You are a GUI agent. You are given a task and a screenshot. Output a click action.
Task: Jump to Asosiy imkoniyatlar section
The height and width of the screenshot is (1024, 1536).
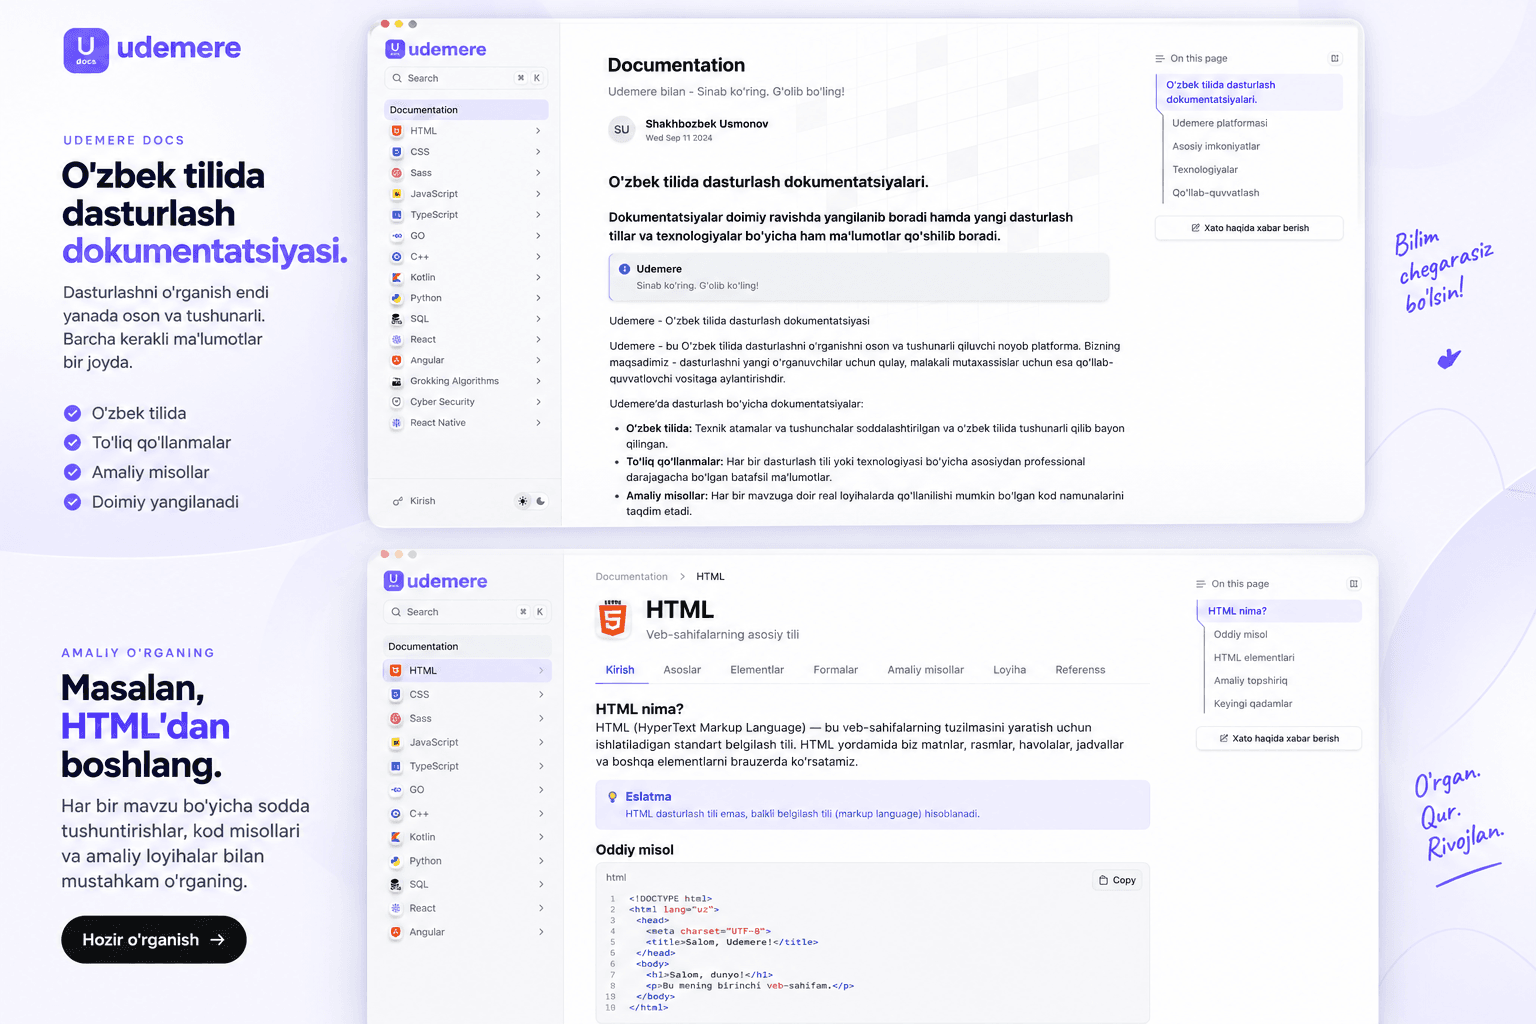click(x=1216, y=146)
